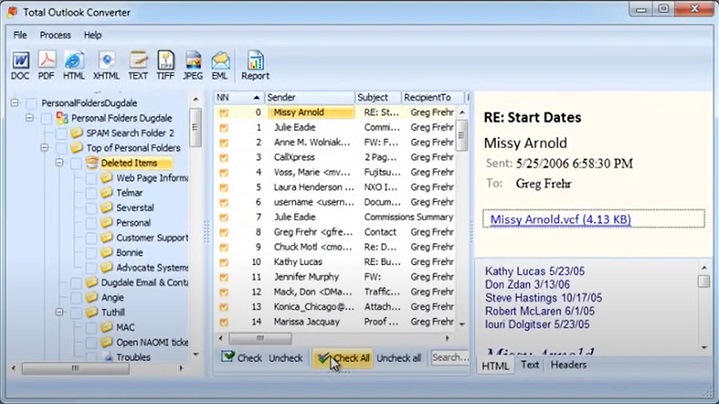Choose the HTML export icon
The image size is (719, 404).
point(74,63)
